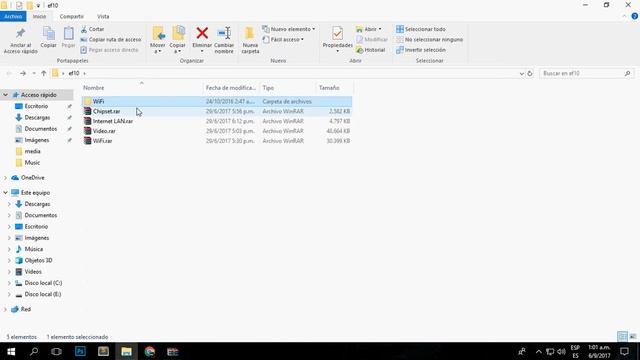Open the explorer help icon

(x=635, y=16)
